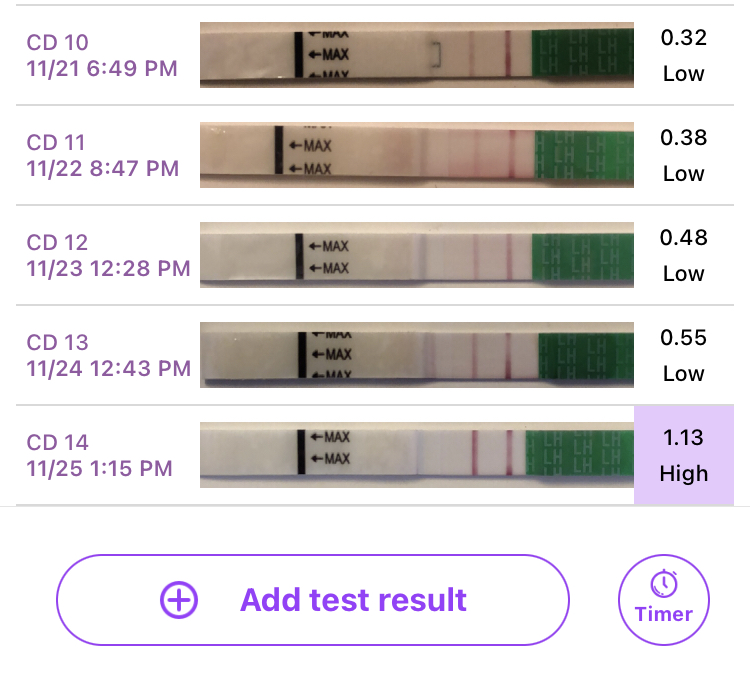Click the plus icon in Add test result
This screenshot has height=690, width=750.
point(180,600)
